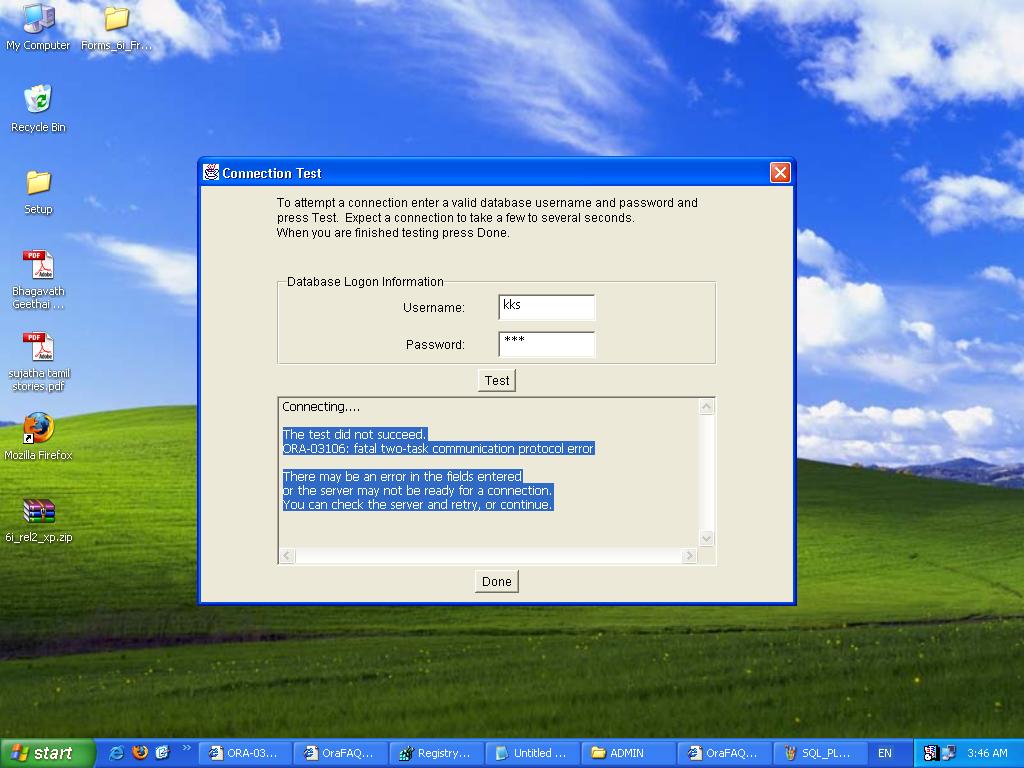
Task: Select the Forms_6i_Fr... folder icon
Action: [x=116, y=26]
